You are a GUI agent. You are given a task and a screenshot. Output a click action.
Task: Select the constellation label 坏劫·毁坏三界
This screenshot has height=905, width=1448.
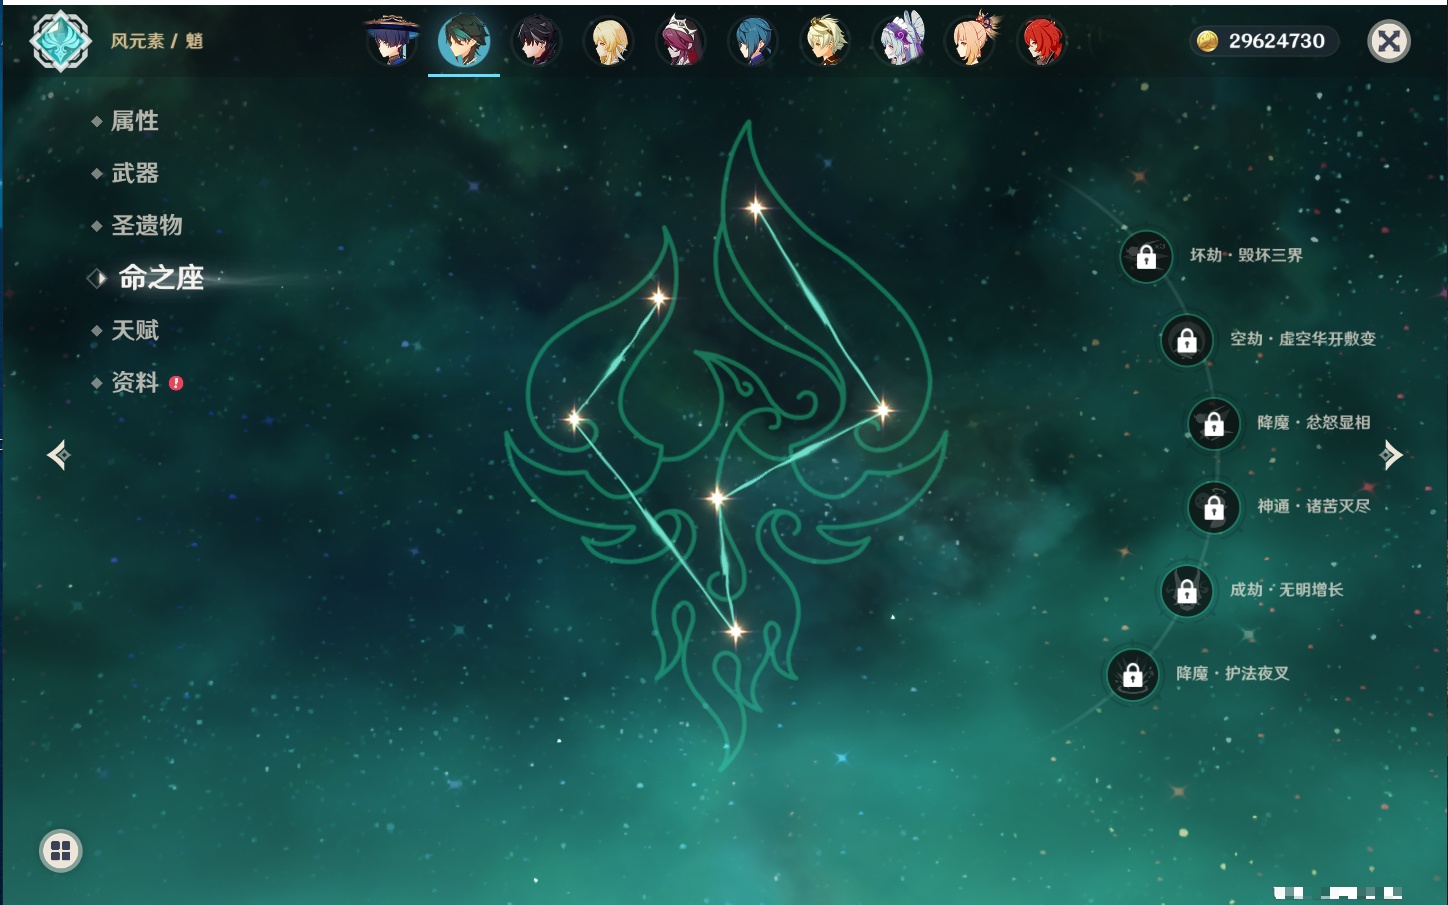pos(1246,255)
